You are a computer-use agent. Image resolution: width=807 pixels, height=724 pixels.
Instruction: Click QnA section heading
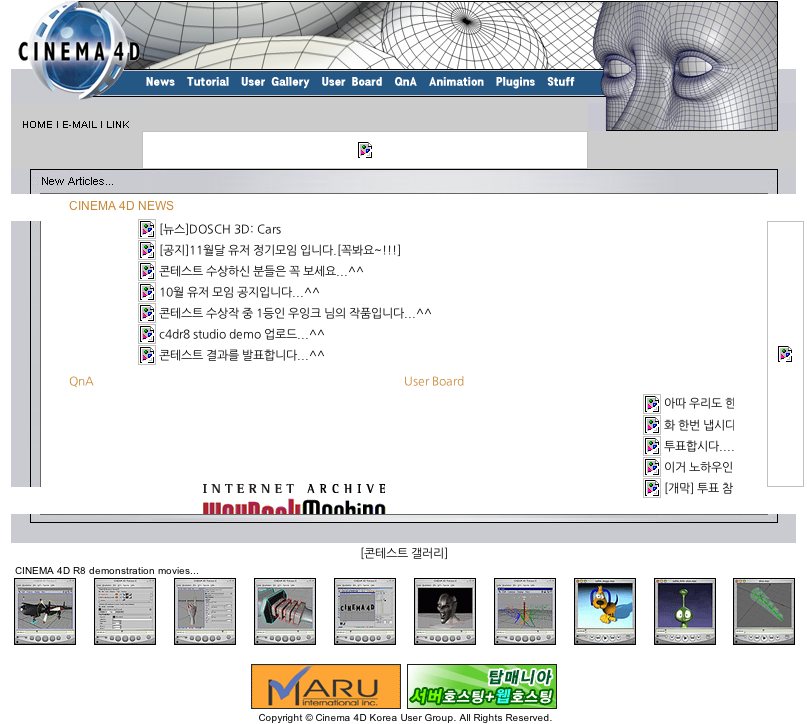pos(81,381)
